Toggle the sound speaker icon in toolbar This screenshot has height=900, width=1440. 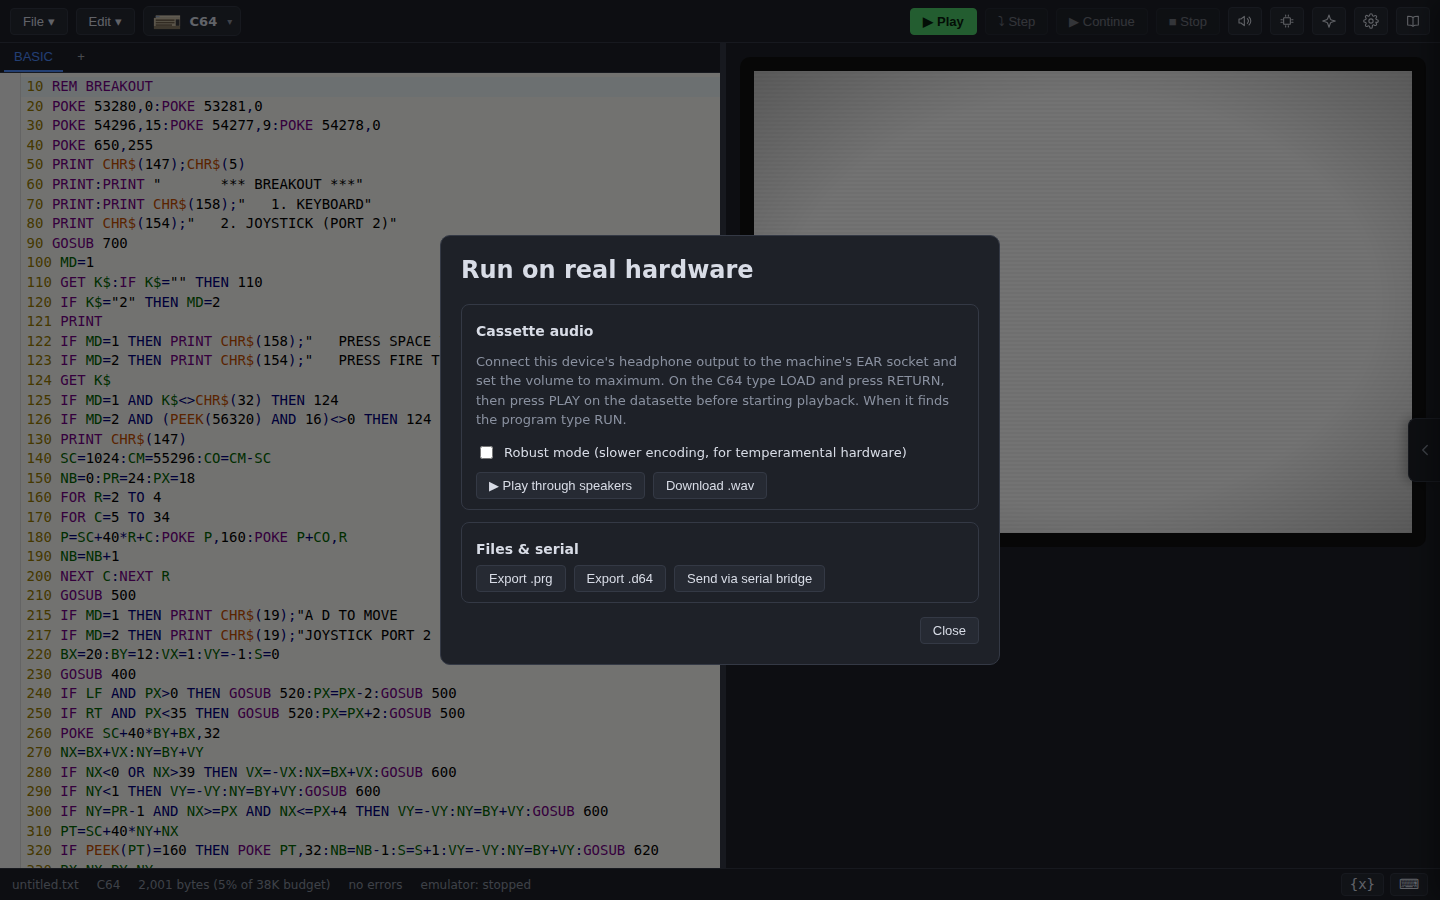(x=1245, y=21)
